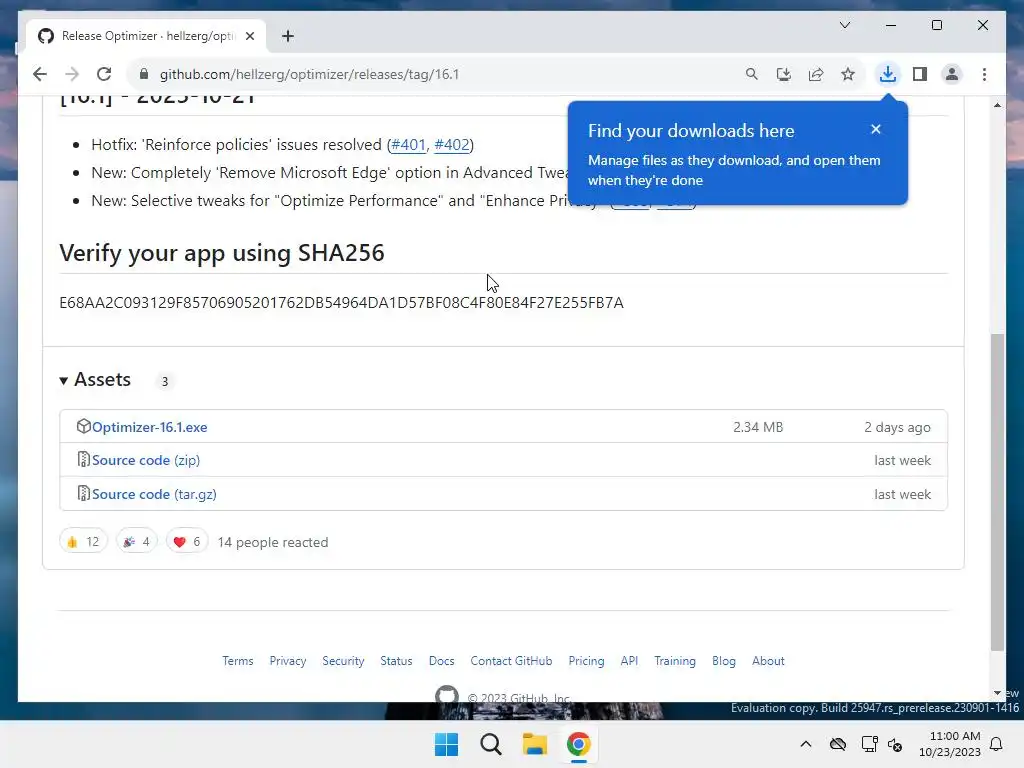Click the archive icon beside Source code (tar.gz)
Image resolution: width=1024 pixels, height=768 pixels.
84,494
